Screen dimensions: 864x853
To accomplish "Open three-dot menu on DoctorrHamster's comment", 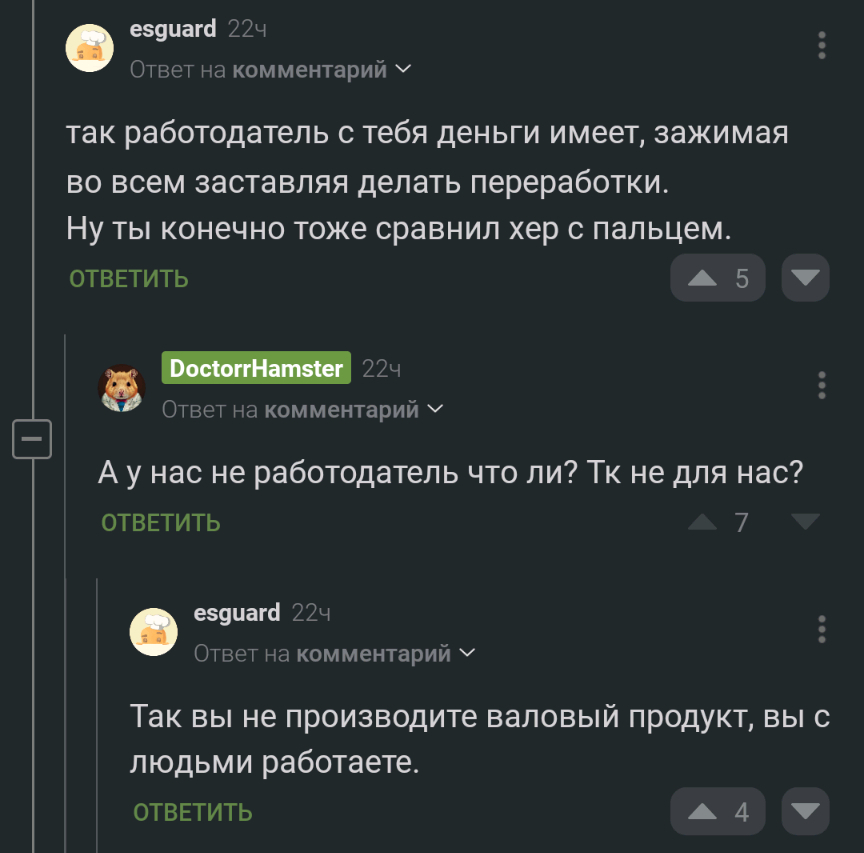I will pos(822,385).
